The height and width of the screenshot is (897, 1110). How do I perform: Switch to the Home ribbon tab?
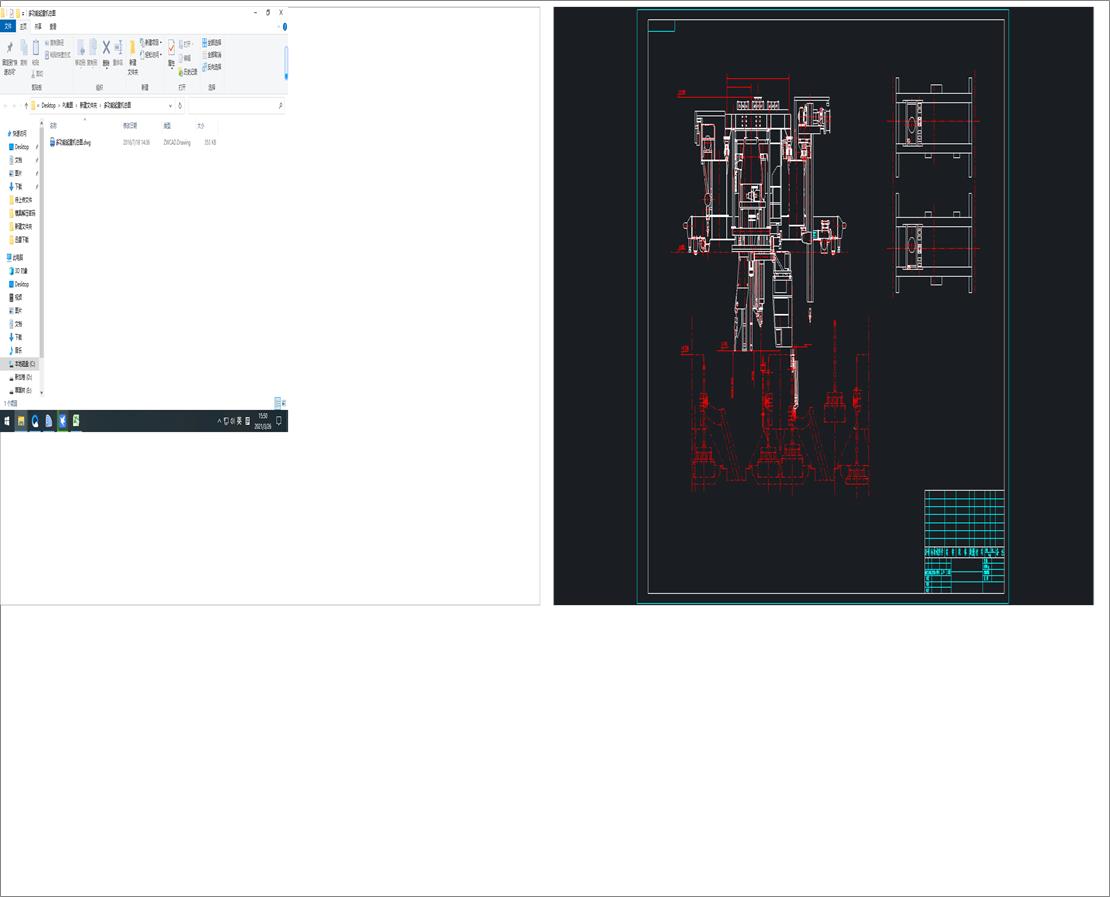coord(23,26)
